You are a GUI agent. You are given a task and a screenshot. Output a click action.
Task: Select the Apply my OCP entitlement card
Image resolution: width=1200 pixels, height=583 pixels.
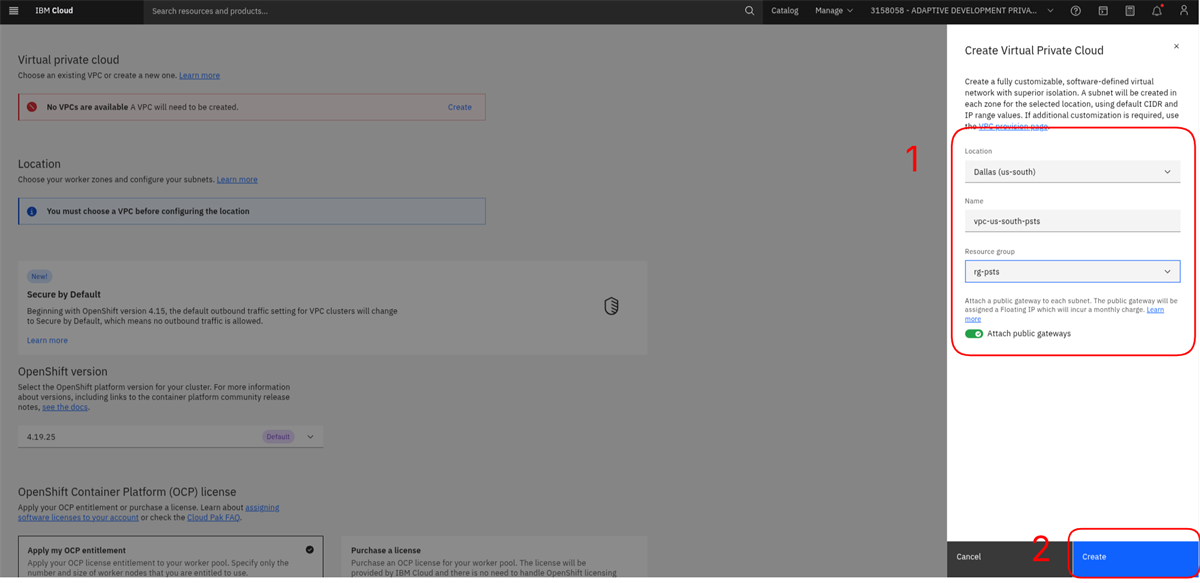click(171, 558)
